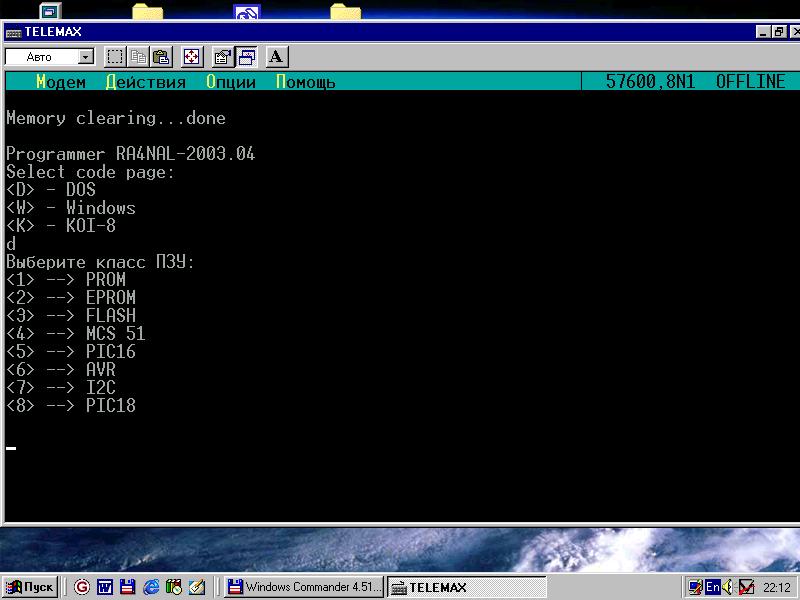
Task: Open console Properties toolbar icon
Action: click(224, 57)
